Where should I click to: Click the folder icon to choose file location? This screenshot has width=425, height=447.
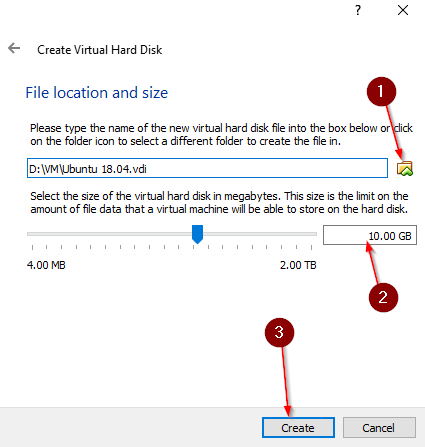(405, 168)
